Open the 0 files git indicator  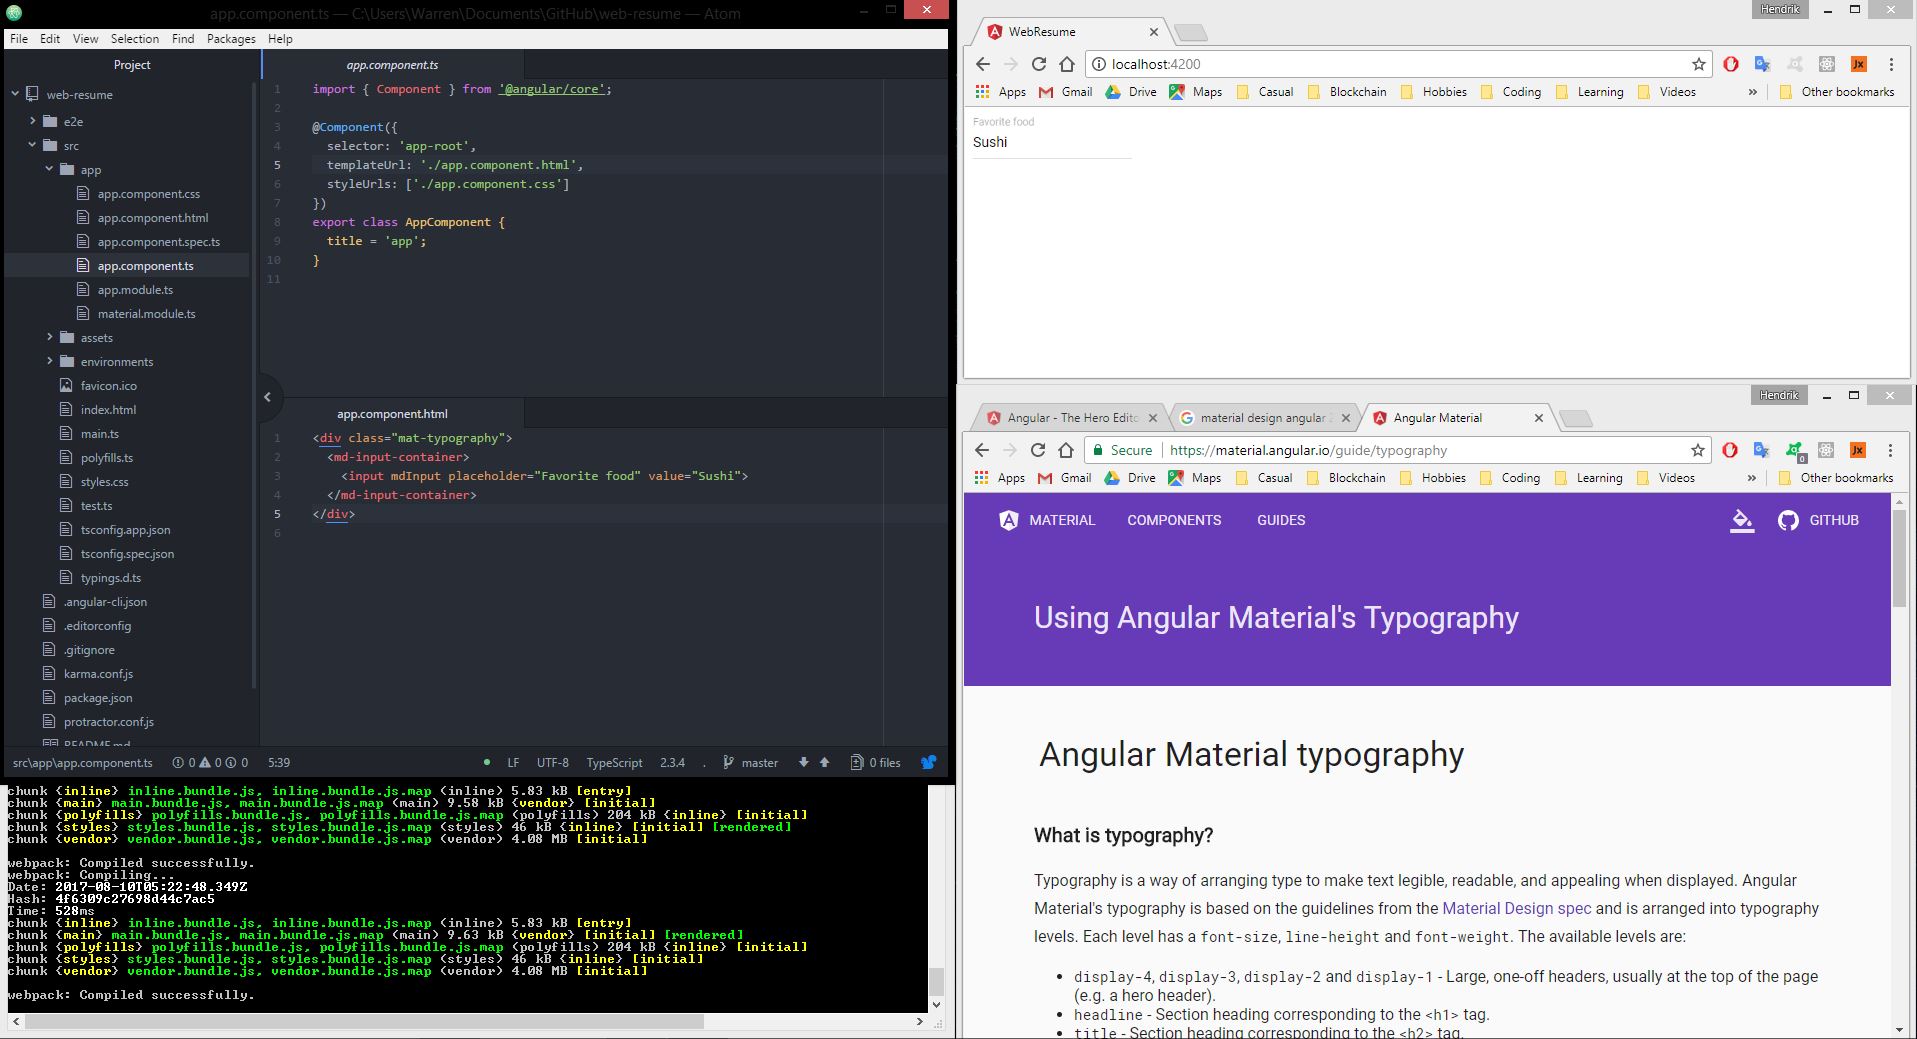[876, 762]
